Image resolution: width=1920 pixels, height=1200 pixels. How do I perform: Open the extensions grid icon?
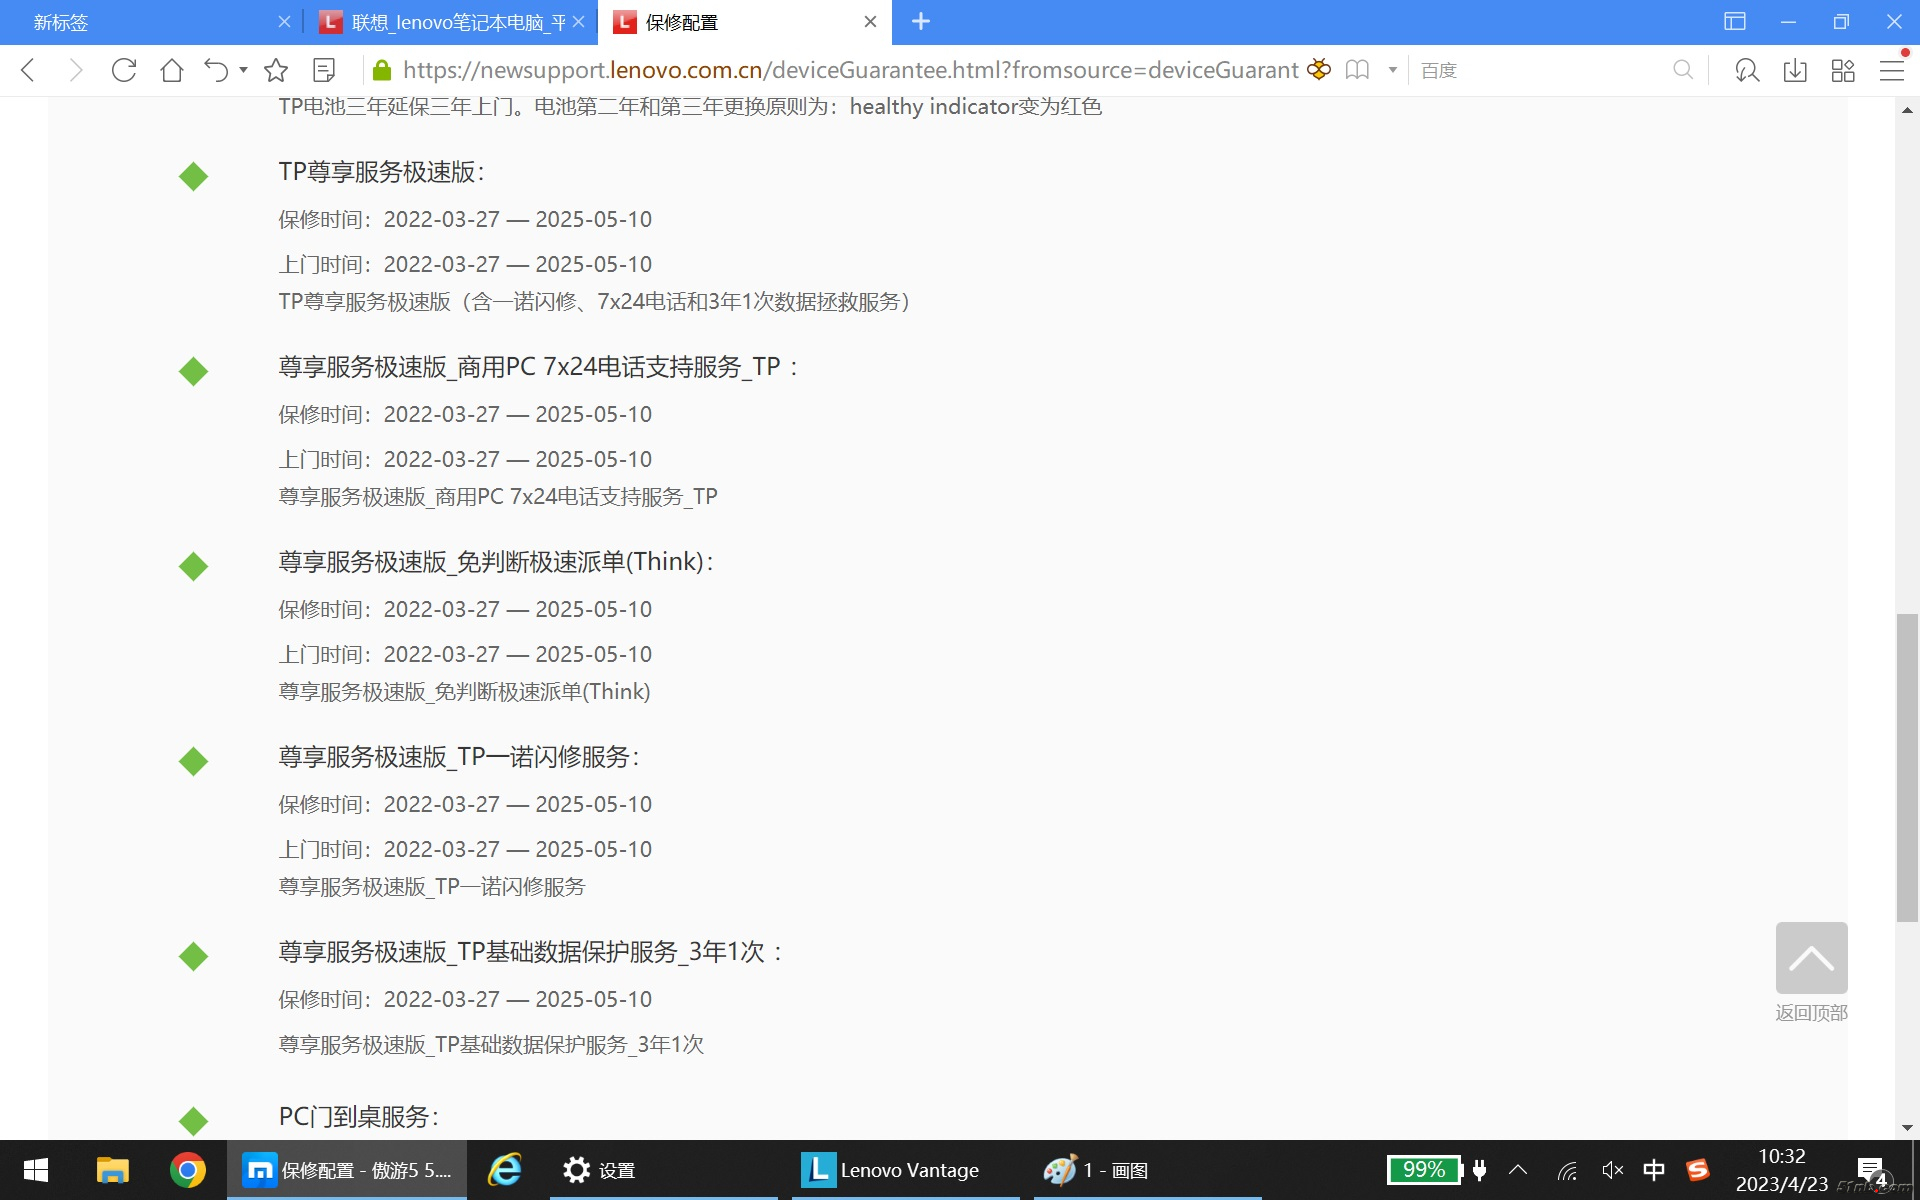pos(1843,70)
